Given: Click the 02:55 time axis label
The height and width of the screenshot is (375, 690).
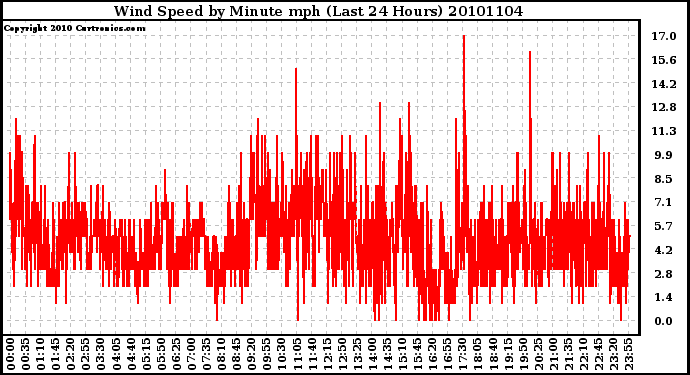Looking at the screenshot, I should coord(86,355).
